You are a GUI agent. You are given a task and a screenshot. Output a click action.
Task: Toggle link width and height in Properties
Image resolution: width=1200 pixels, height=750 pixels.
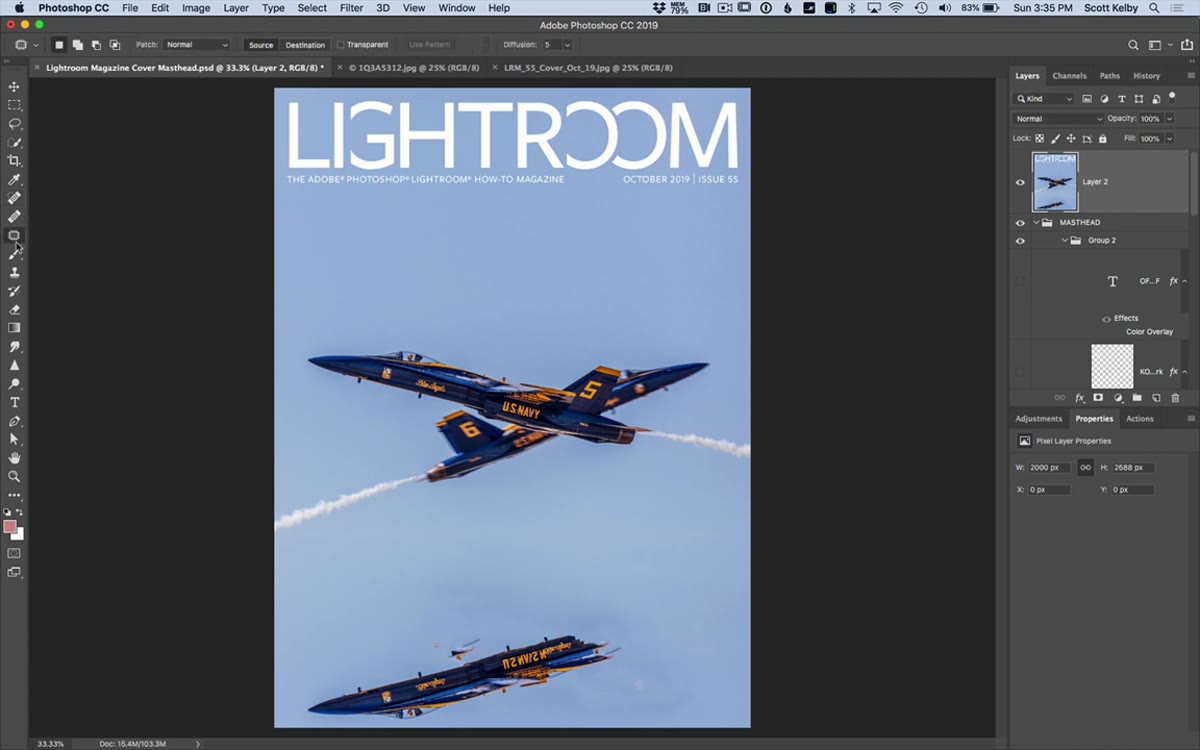[1085, 467]
